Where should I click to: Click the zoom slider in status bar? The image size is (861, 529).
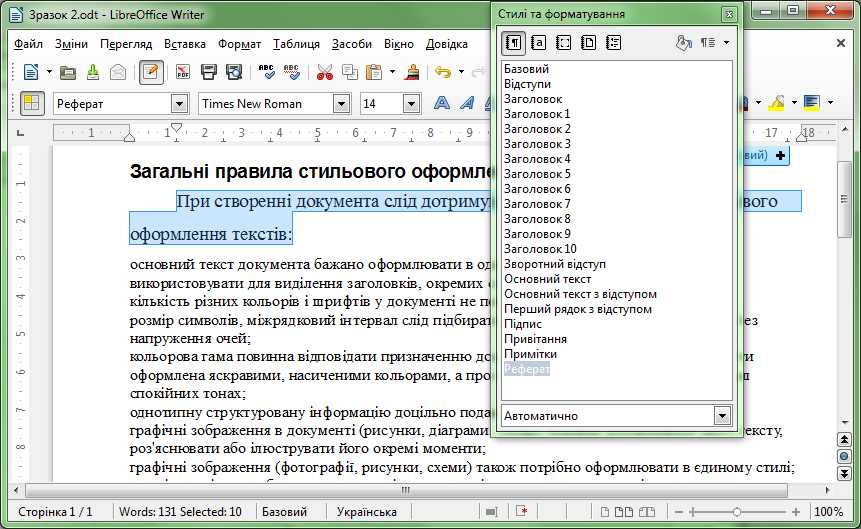click(736, 512)
